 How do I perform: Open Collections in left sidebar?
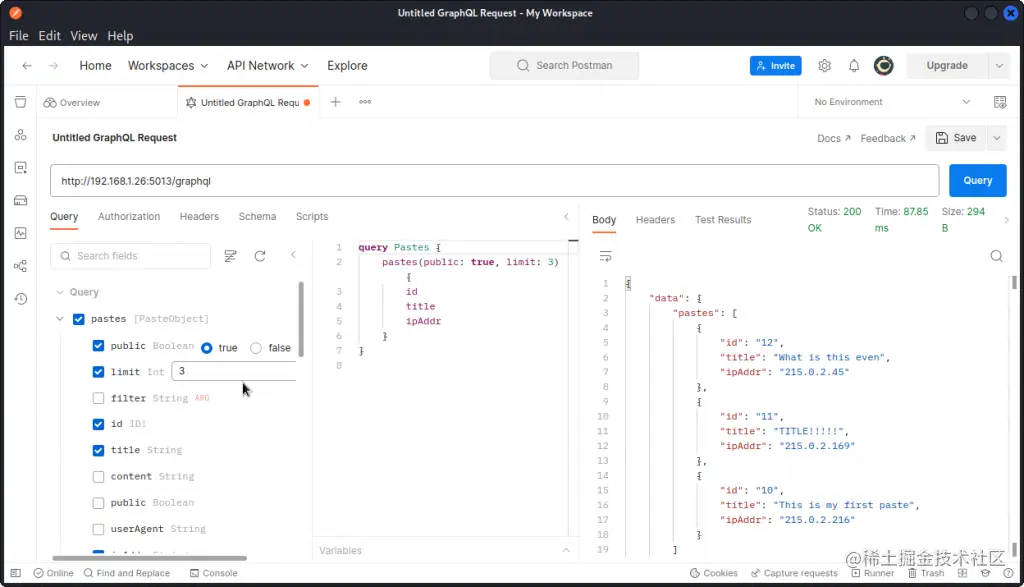[x=20, y=102]
